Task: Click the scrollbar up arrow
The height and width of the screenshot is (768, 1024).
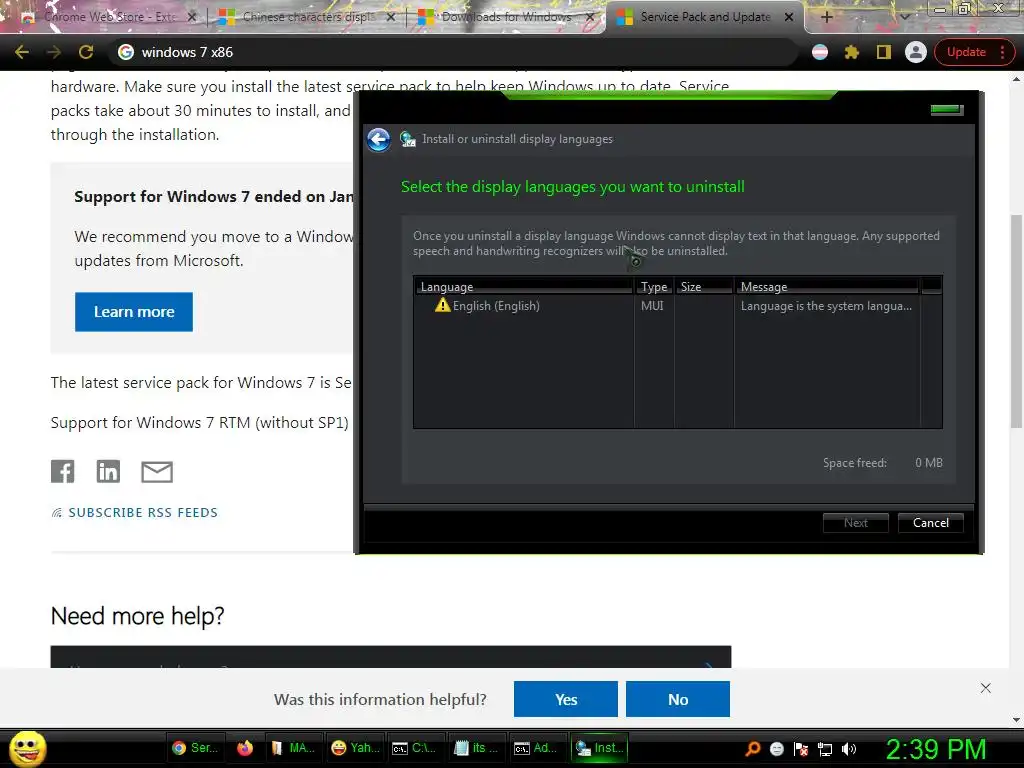Action: pos(1016,78)
